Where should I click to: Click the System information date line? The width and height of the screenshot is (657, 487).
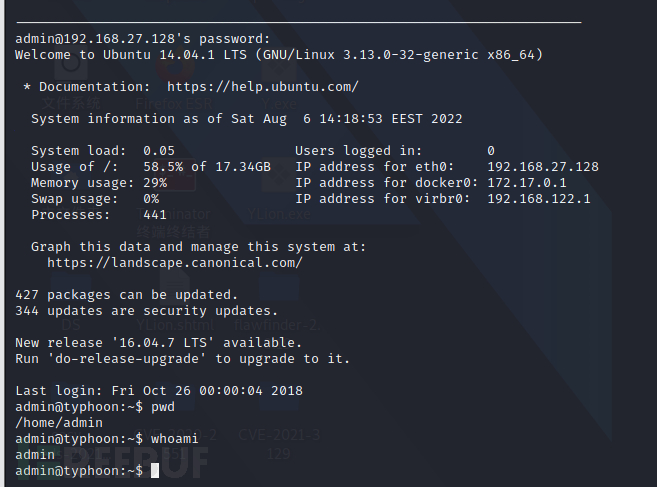pyautogui.click(x=247, y=119)
